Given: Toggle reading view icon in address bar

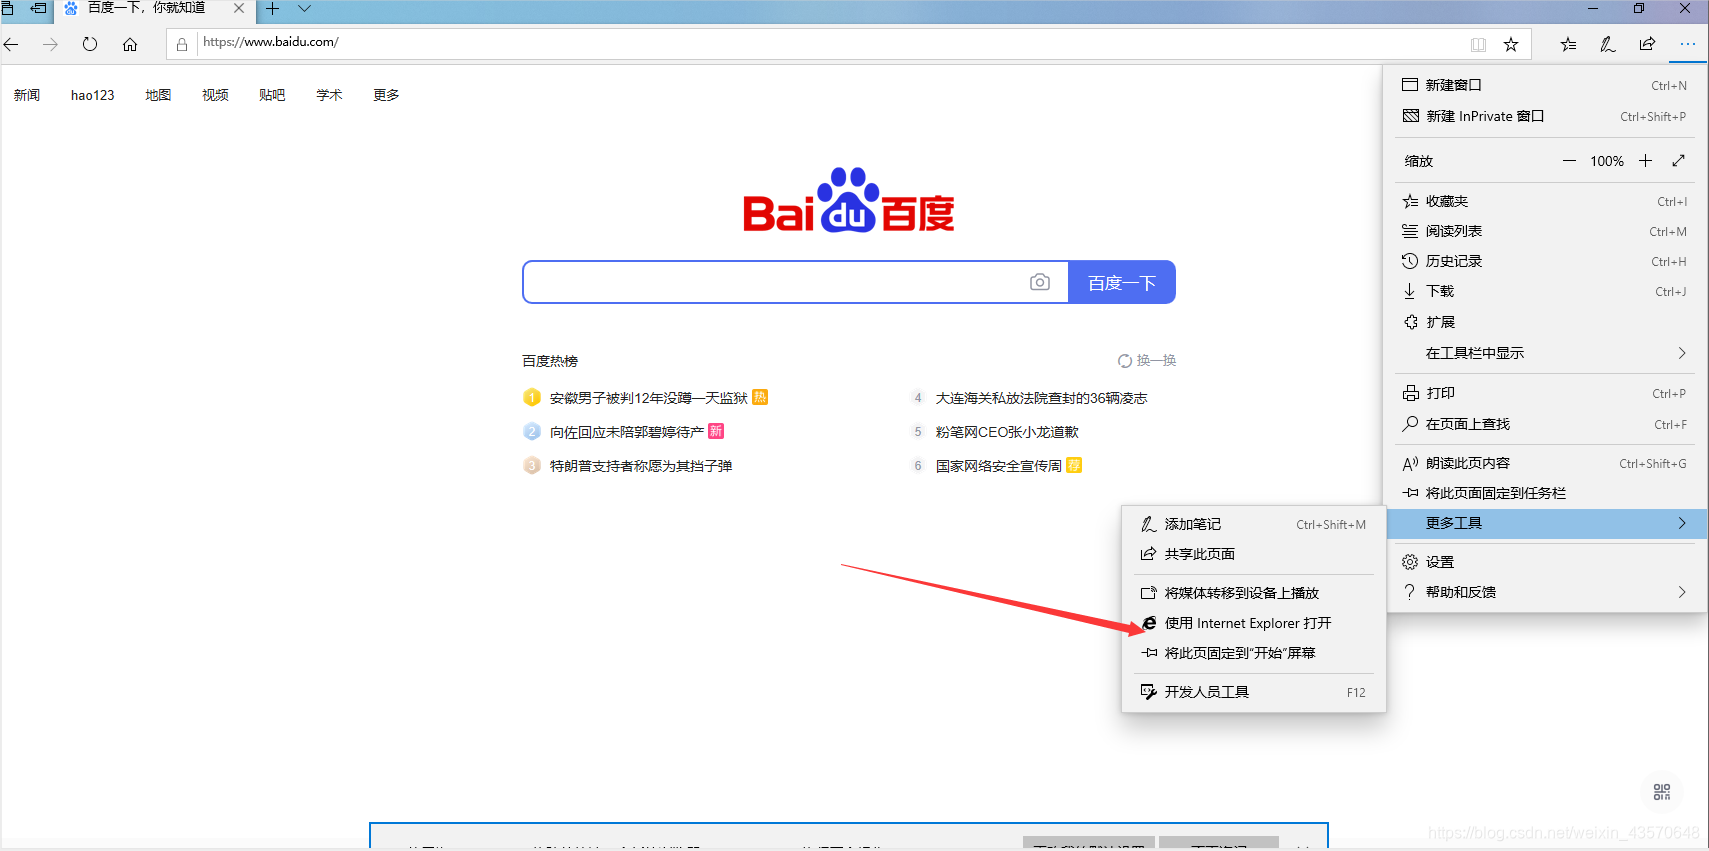Looking at the screenshot, I should click(1478, 44).
